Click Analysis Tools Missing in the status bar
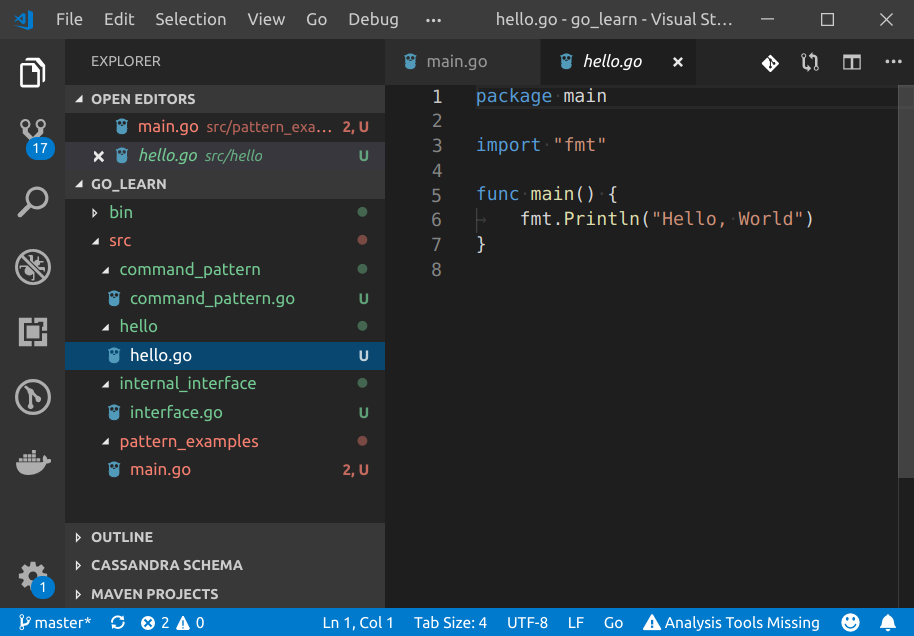This screenshot has height=636, width=914. (x=731, y=622)
